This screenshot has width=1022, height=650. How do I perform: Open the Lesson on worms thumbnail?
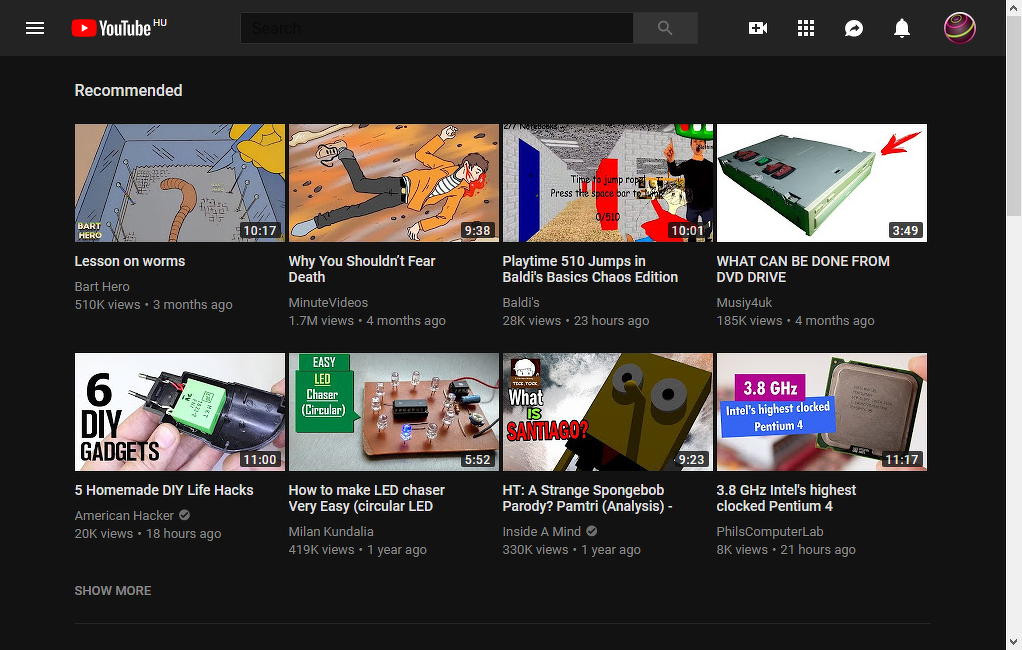180,183
